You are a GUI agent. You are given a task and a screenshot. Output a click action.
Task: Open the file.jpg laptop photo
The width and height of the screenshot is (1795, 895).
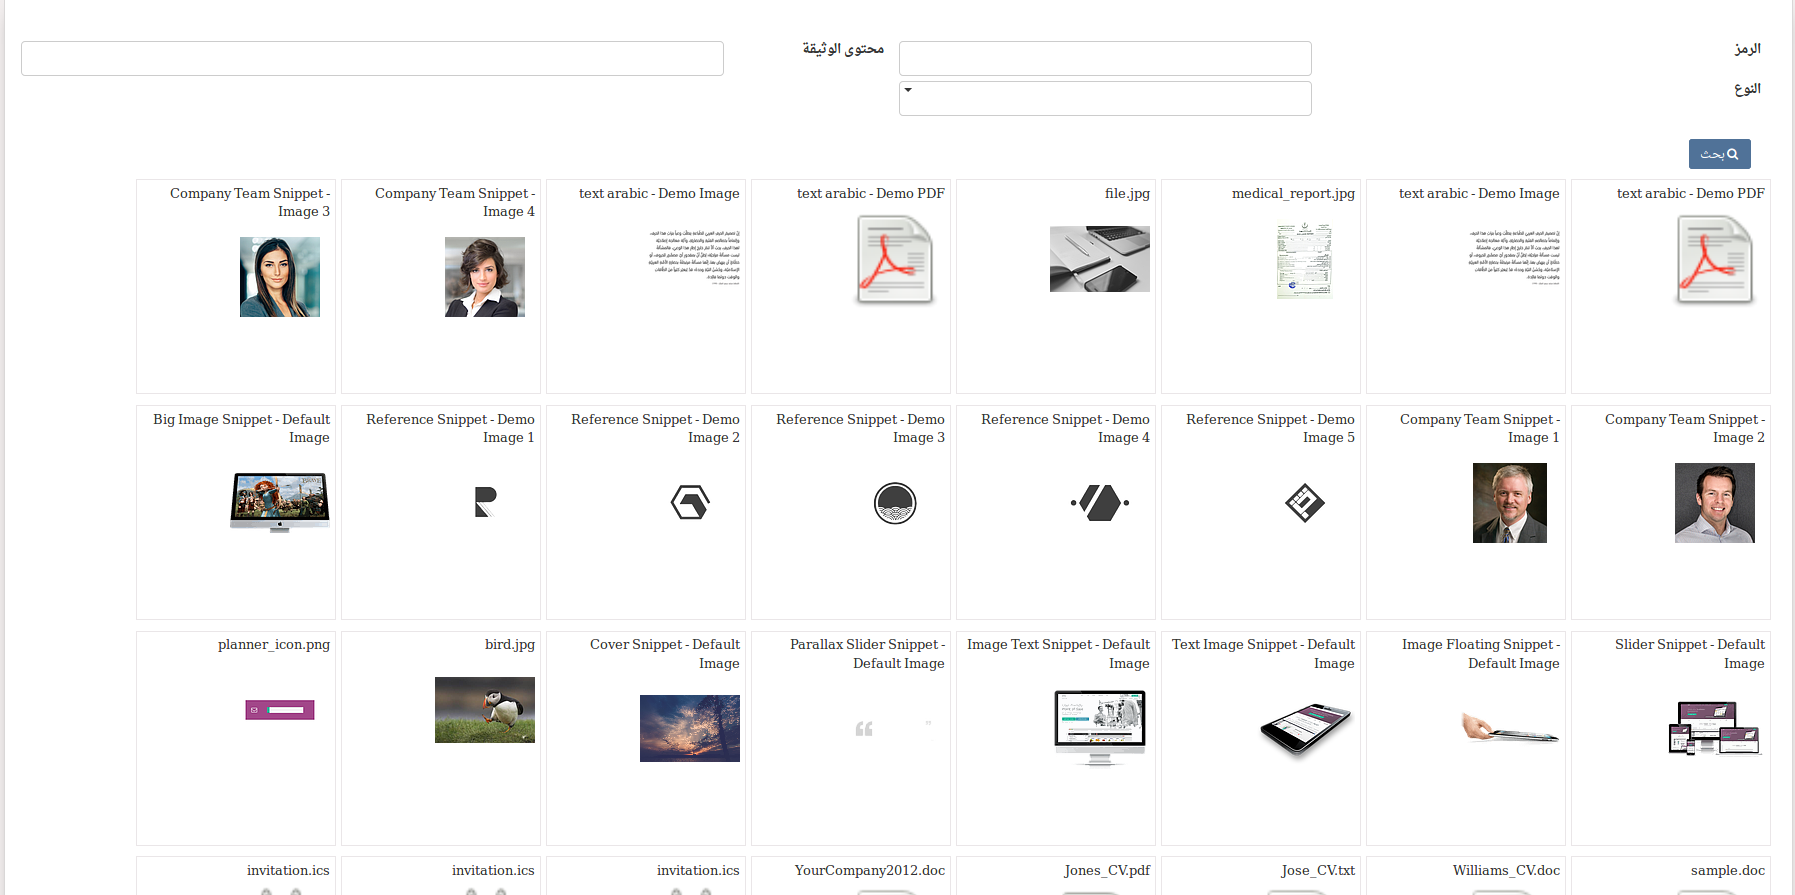tap(1100, 259)
